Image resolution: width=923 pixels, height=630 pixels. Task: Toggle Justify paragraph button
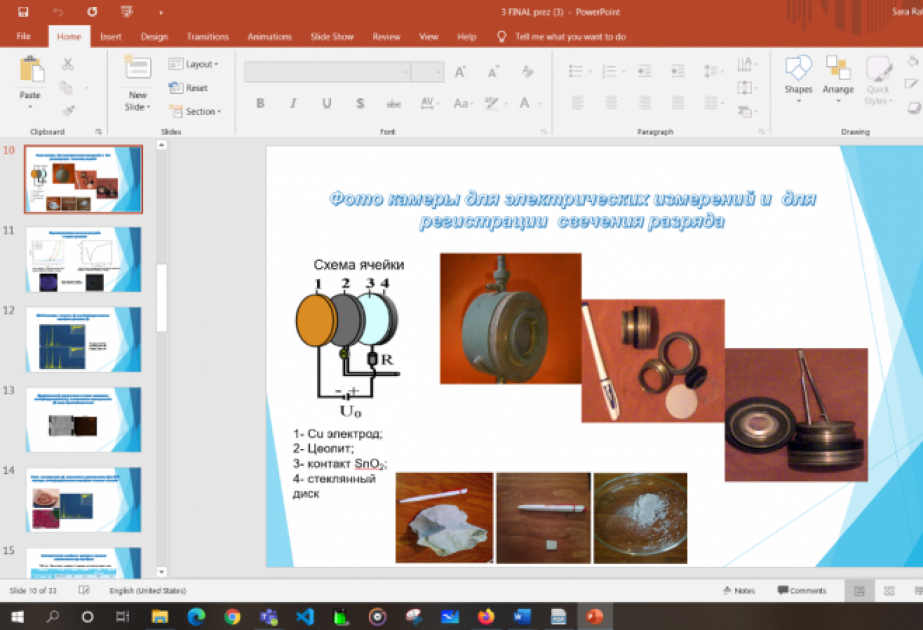[x=678, y=104]
